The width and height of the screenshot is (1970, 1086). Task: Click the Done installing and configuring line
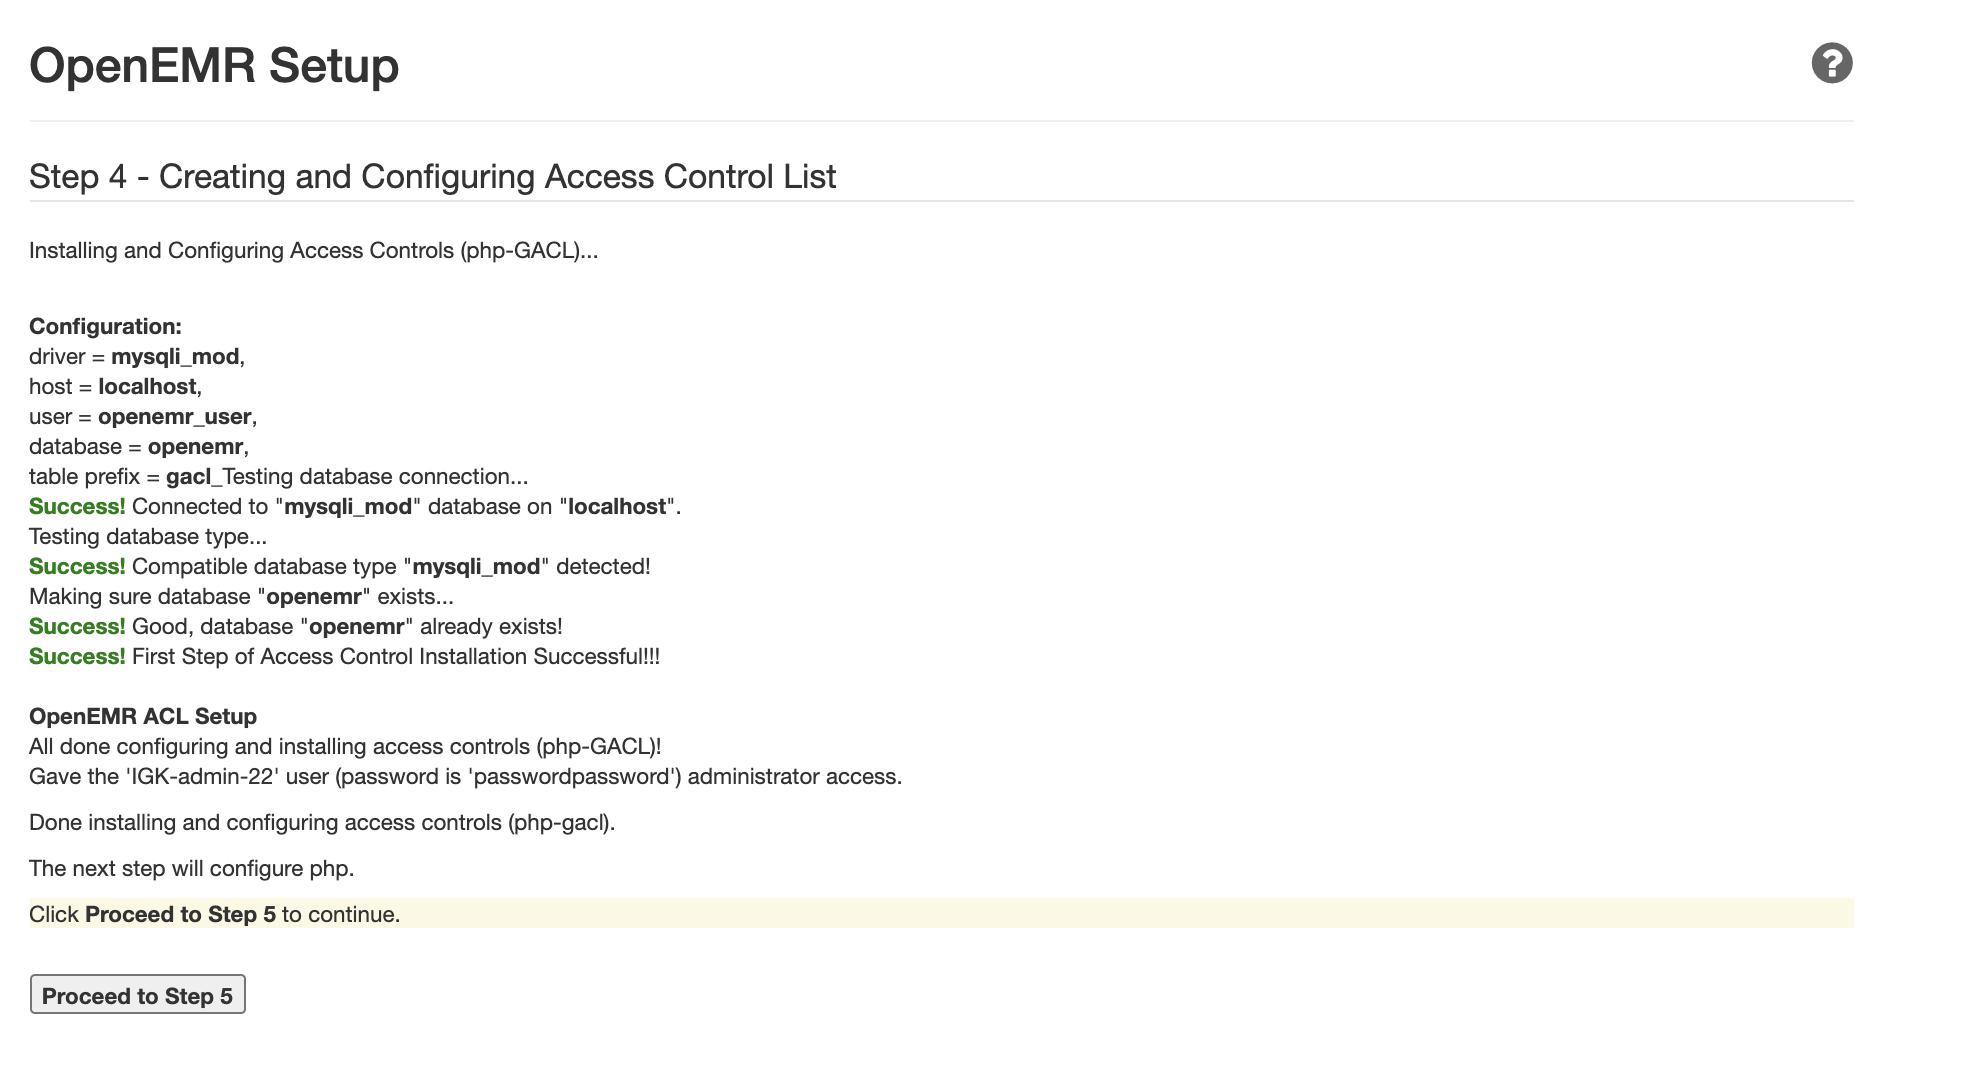coord(322,823)
